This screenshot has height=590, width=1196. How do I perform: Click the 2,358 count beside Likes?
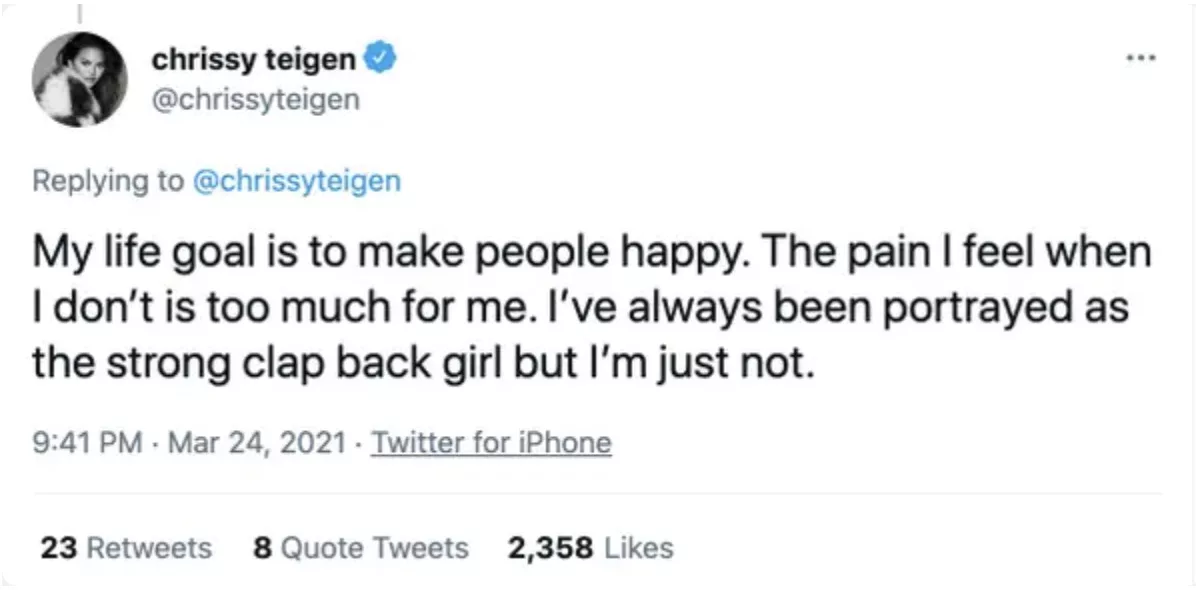(x=551, y=548)
